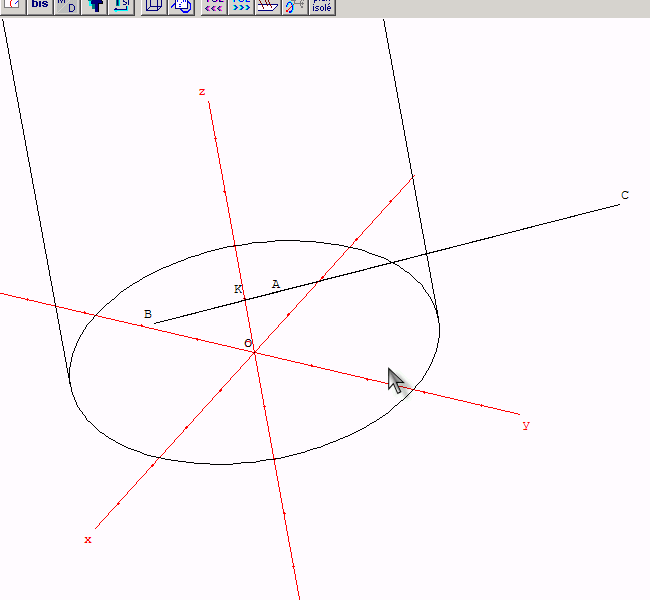
Task: Click the red and blue link icon
Action: coord(294,6)
